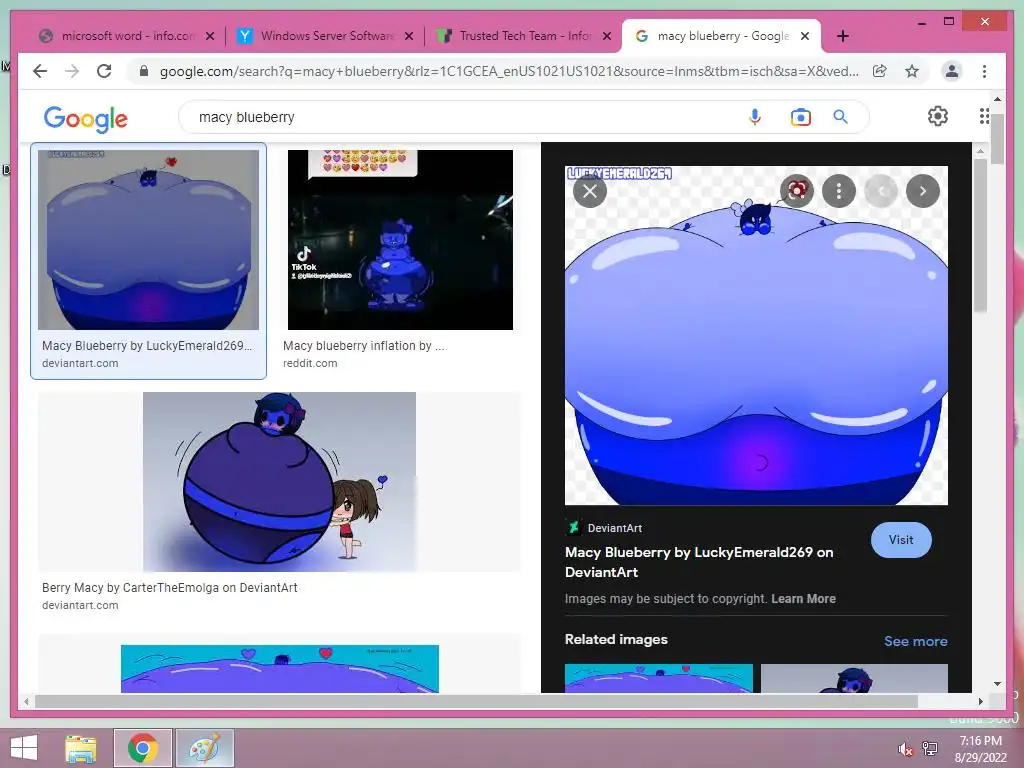Open the first related image thumbnail
This screenshot has width=1024, height=768.
click(658, 679)
